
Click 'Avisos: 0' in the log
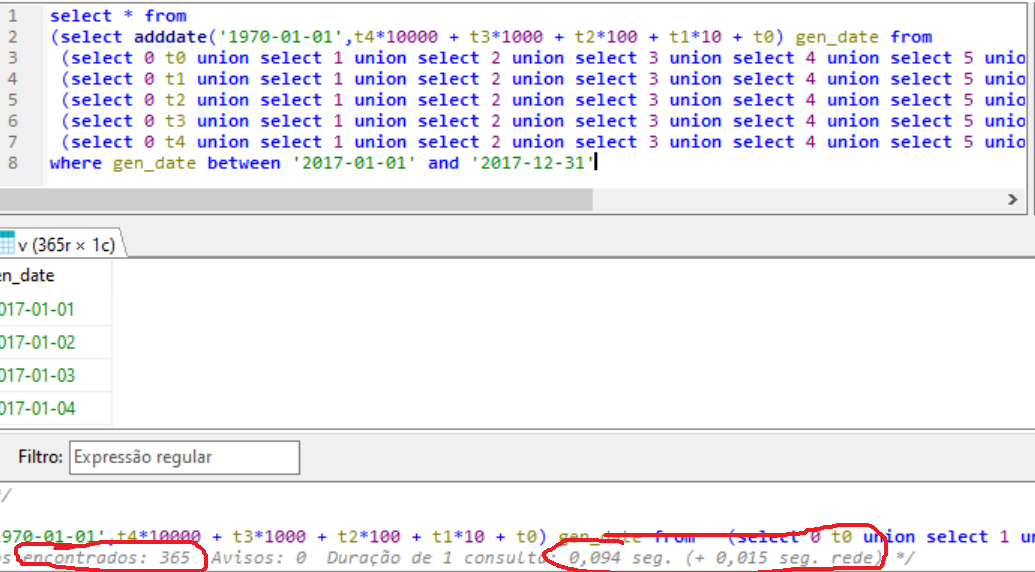click(x=258, y=558)
